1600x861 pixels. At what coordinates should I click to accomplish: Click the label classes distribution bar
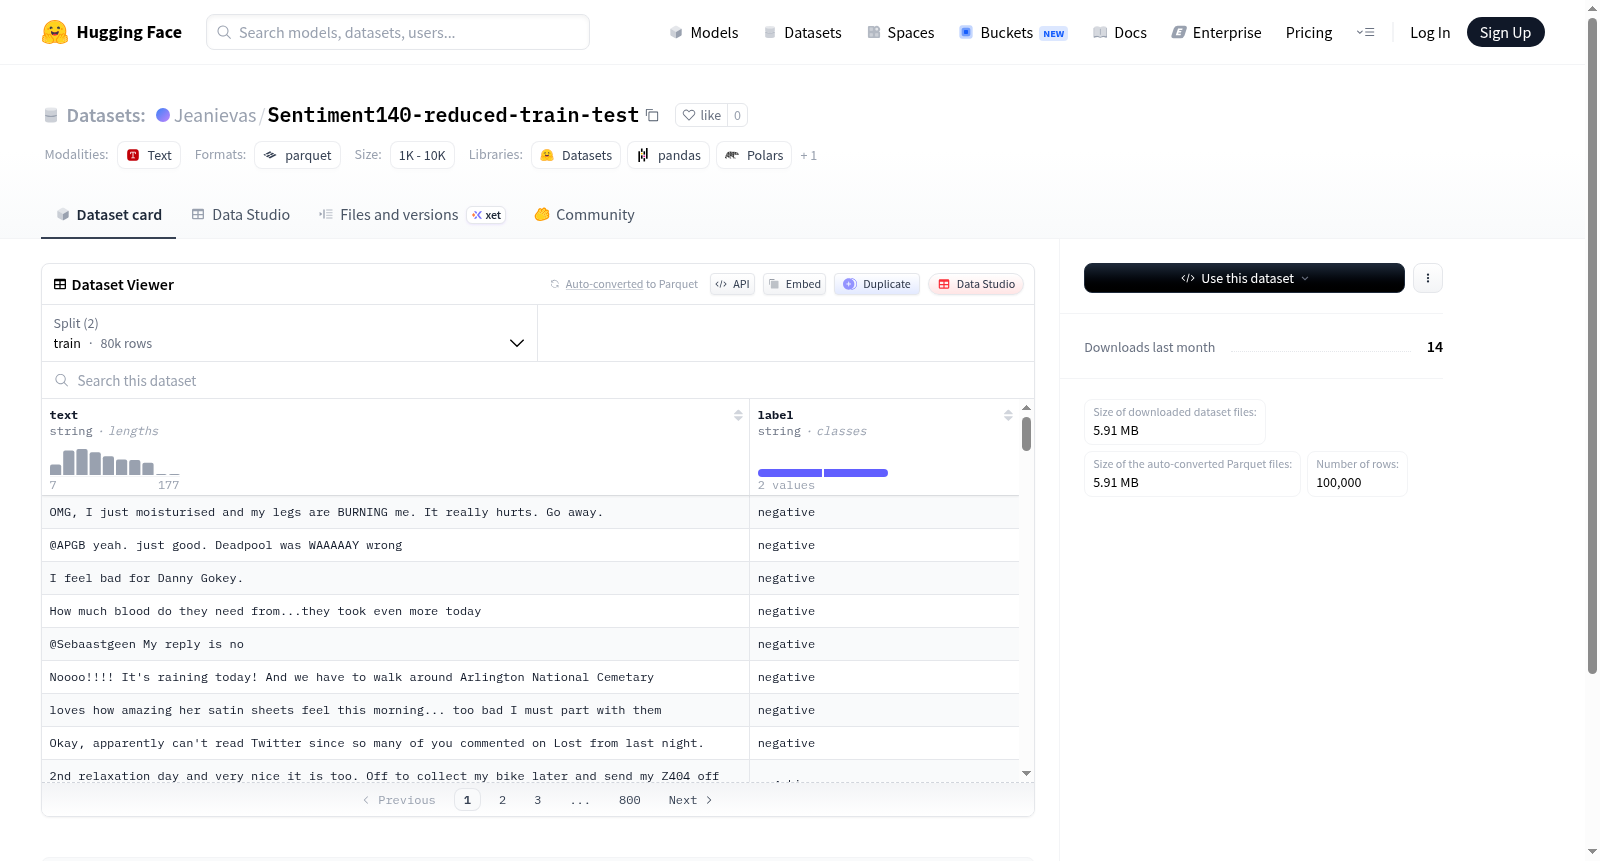tap(823, 473)
